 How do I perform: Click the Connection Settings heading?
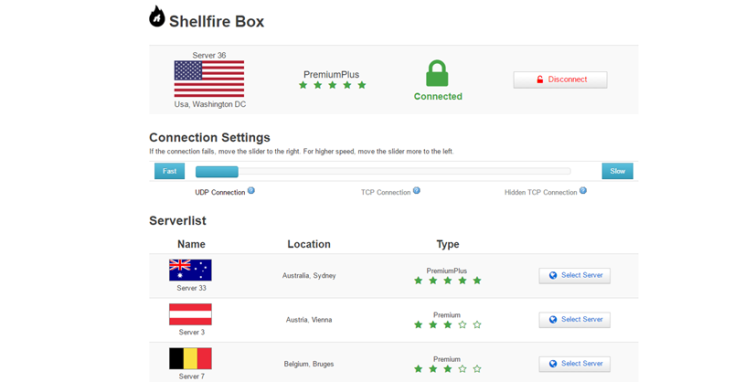coord(209,138)
